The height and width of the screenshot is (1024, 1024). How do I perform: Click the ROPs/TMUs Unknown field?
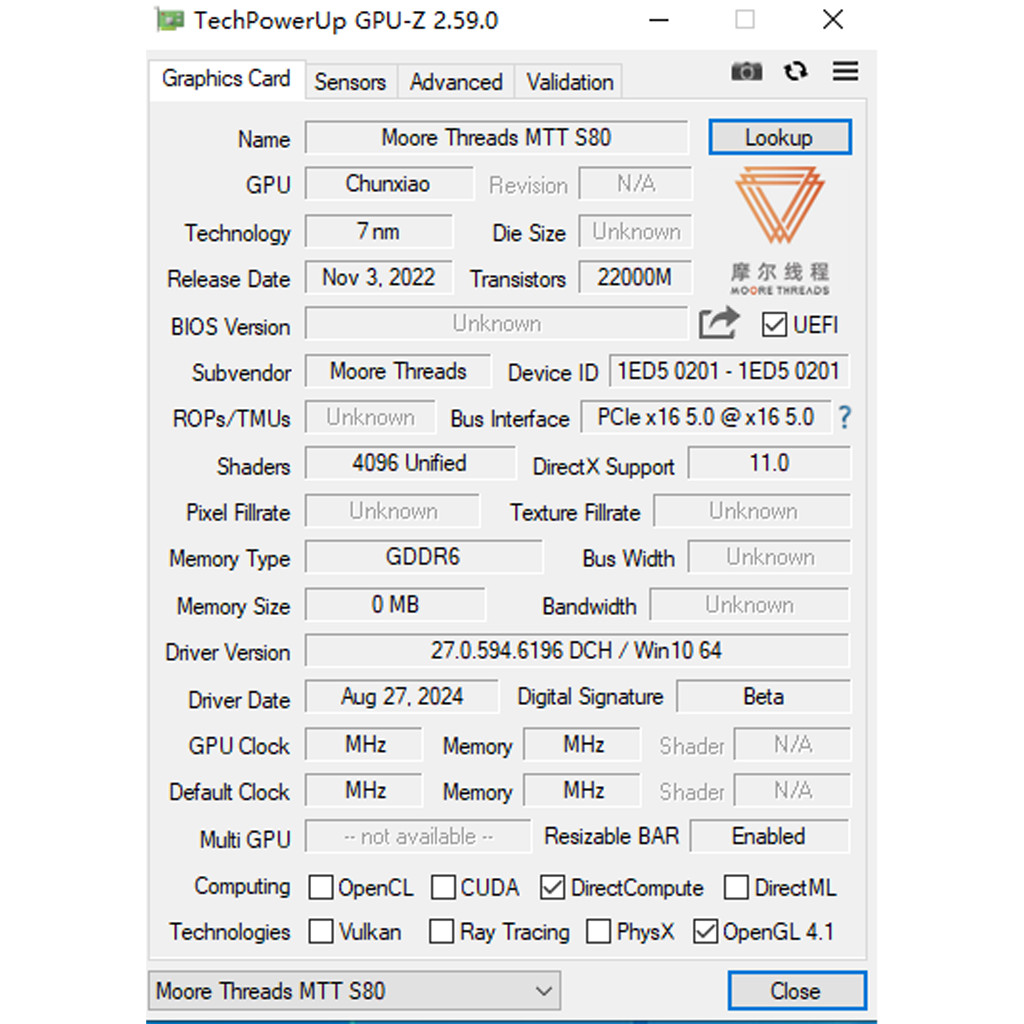click(370, 417)
